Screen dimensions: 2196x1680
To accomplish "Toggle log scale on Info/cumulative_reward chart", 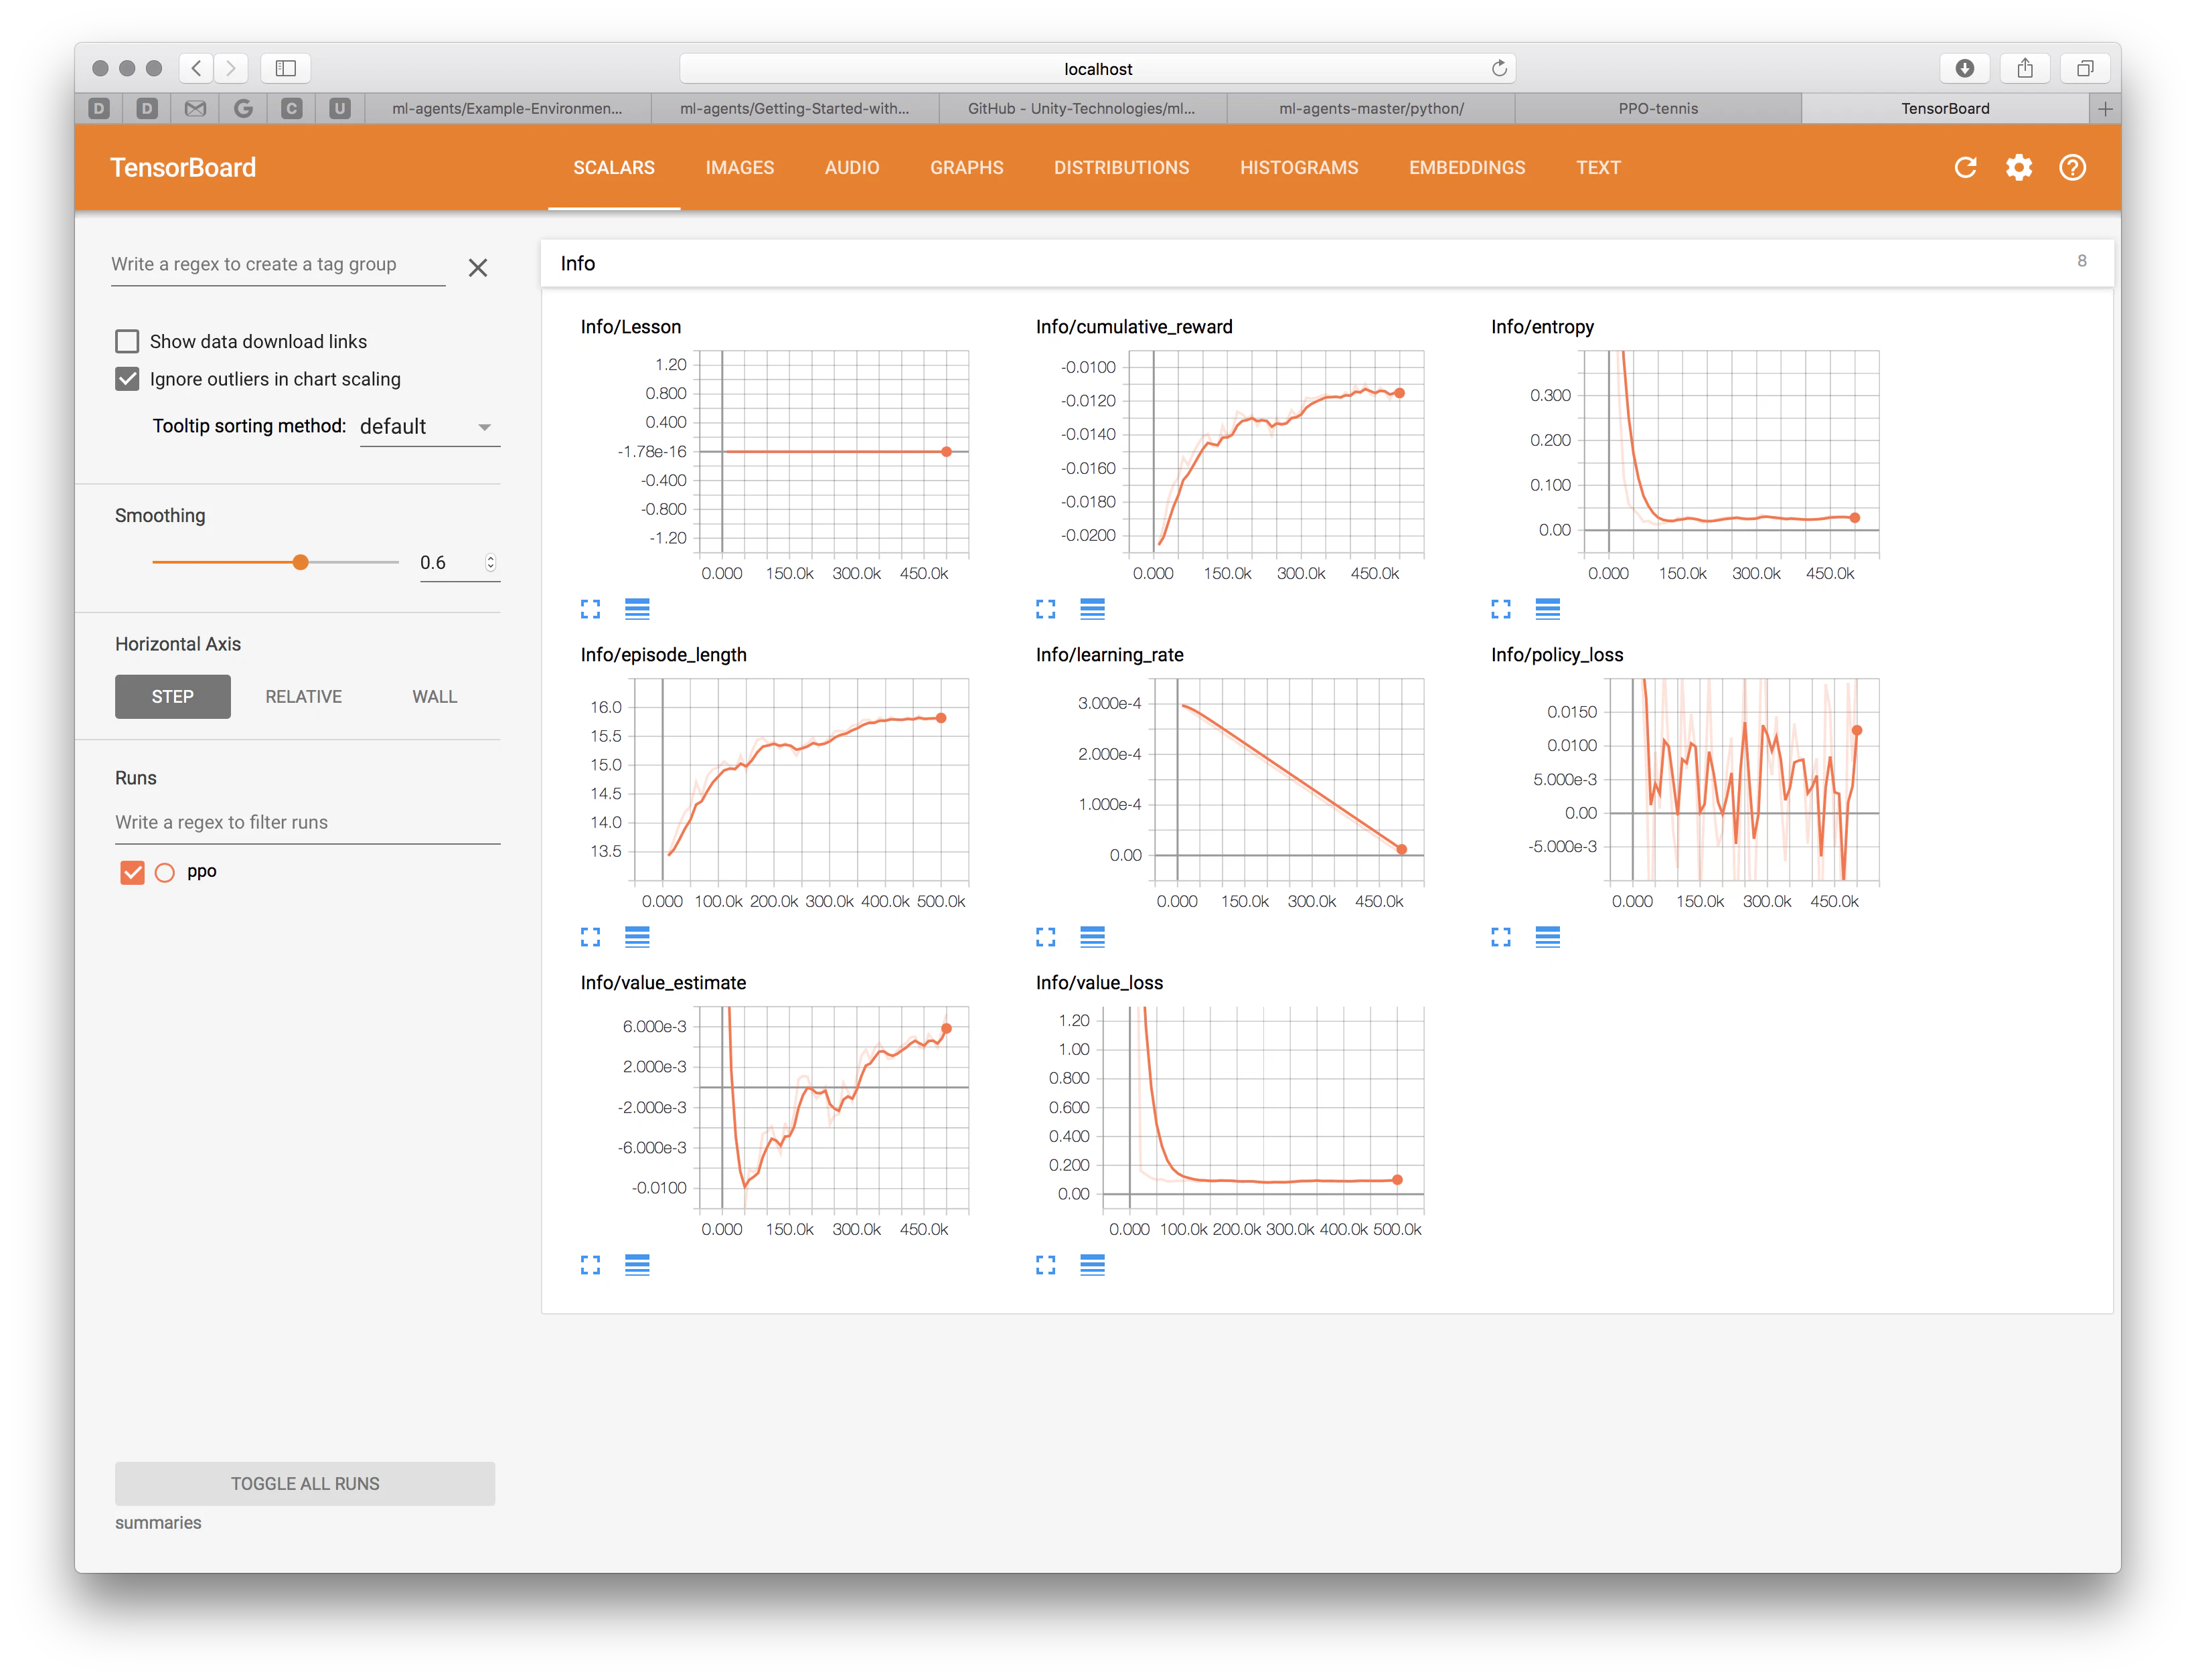I will pyautogui.click(x=1092, y=608).
